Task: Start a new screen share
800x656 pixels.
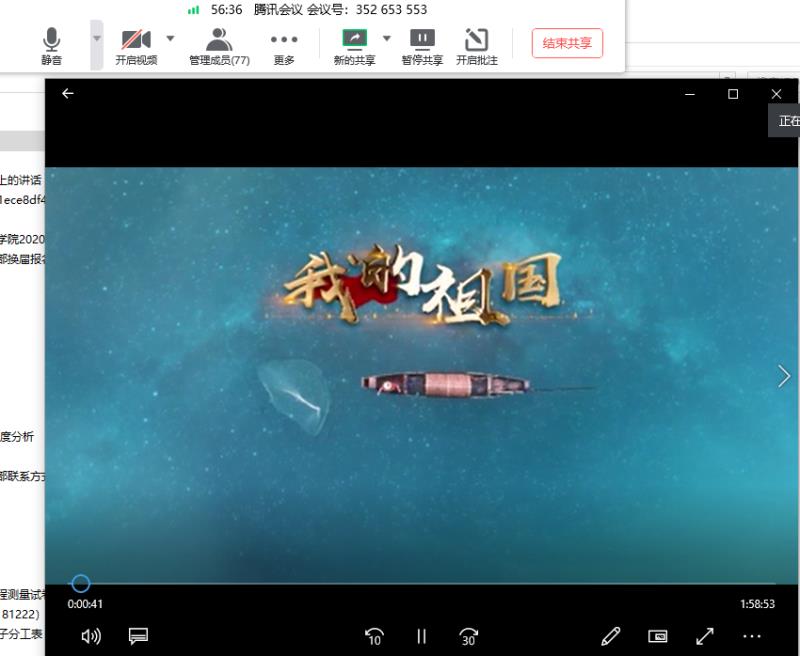Action: pos(354,46)
